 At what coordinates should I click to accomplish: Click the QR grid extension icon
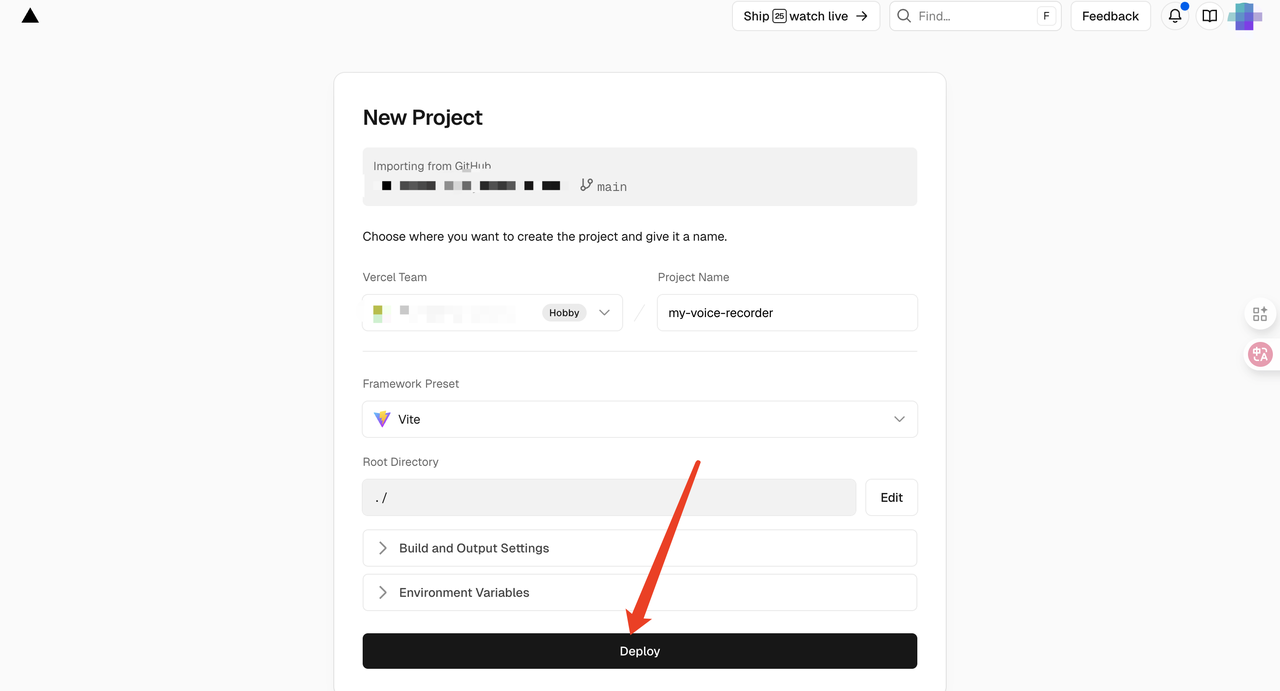1260,314
